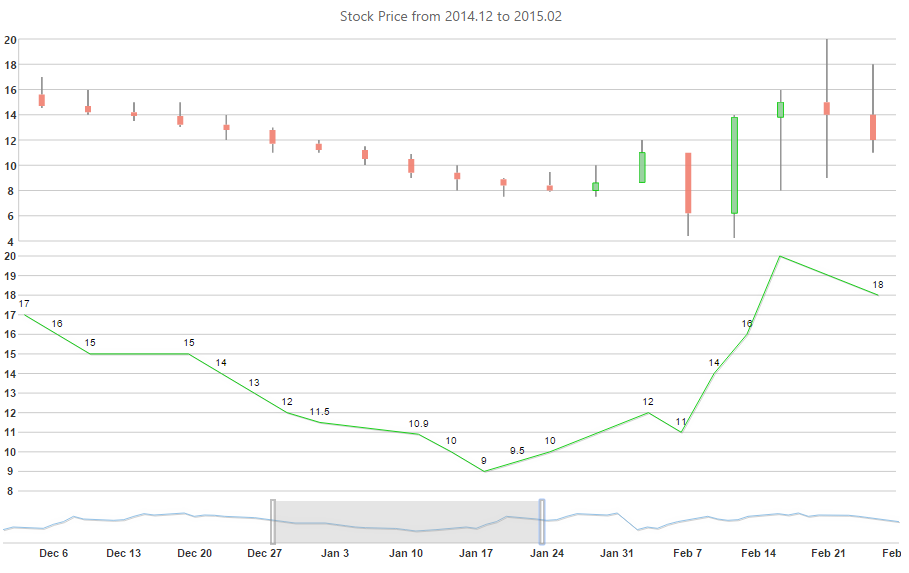909x573 pixels.
Task: Click the 'Feb 21' date axis label
Action: click(828, 553)
